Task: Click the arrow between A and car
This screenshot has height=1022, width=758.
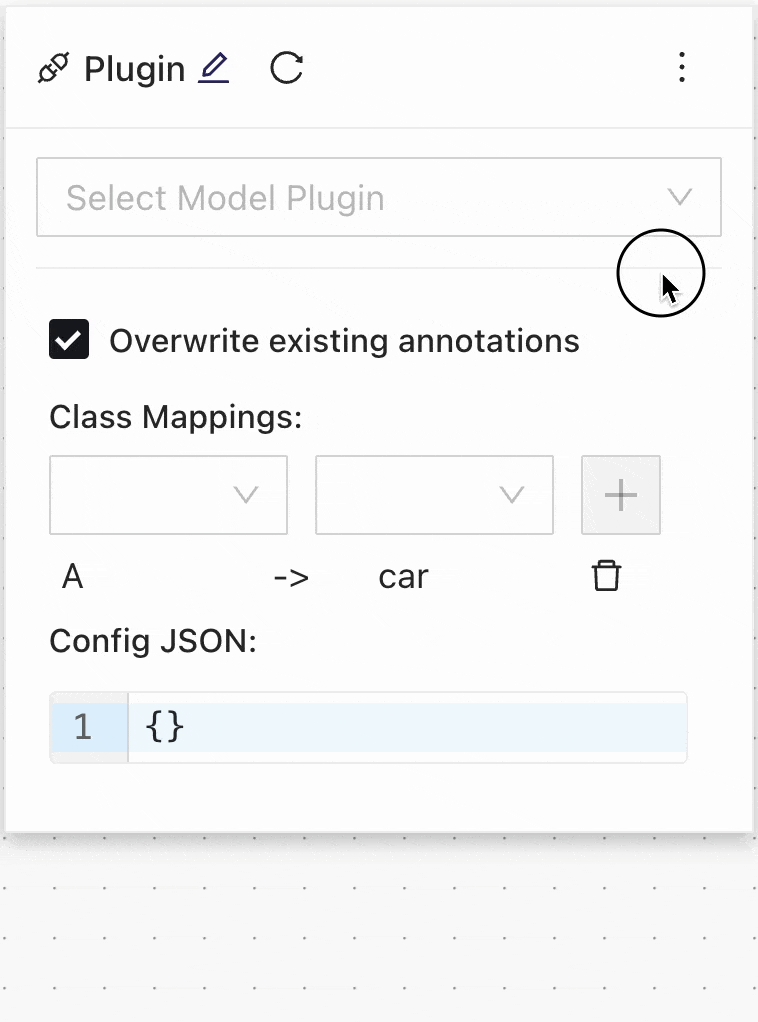Action: click(291, 577)
